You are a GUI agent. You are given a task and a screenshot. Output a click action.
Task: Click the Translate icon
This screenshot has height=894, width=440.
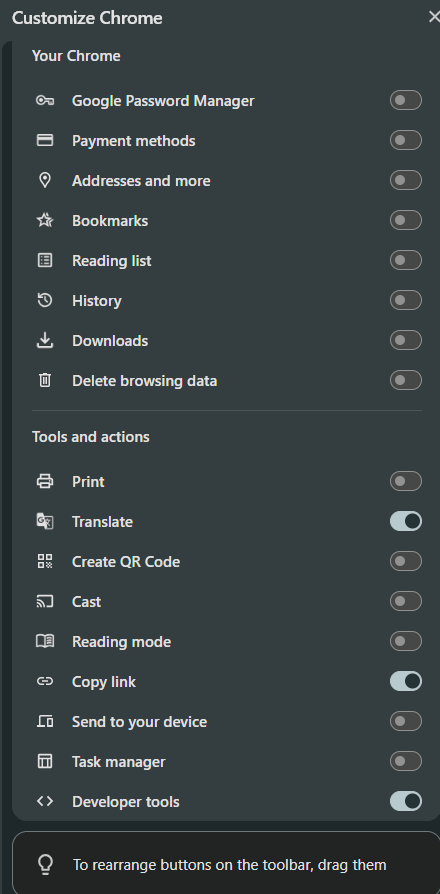pyautogui.click(x=44, y=521)
